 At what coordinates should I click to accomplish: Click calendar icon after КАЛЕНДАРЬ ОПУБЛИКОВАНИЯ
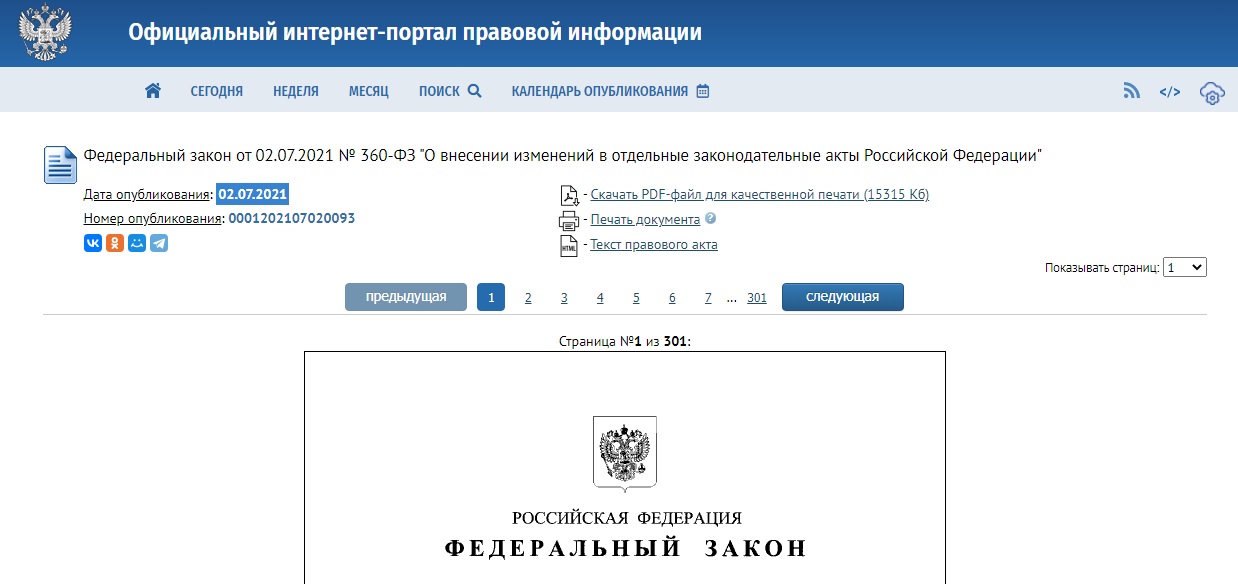point(703,91)
